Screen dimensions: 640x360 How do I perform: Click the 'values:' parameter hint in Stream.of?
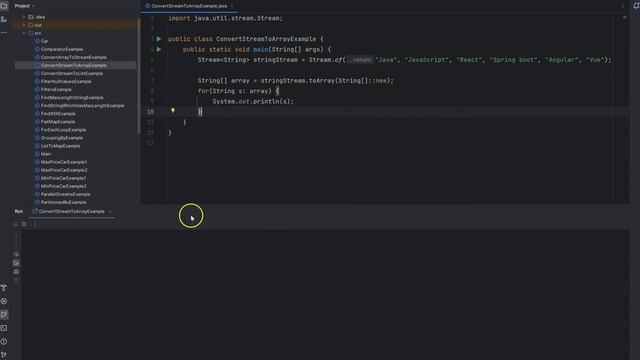pyautogui.click(x=360, y=60)
